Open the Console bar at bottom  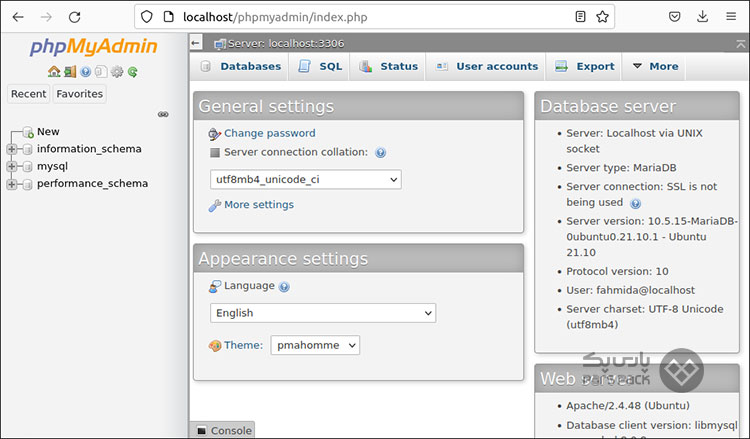222,430
